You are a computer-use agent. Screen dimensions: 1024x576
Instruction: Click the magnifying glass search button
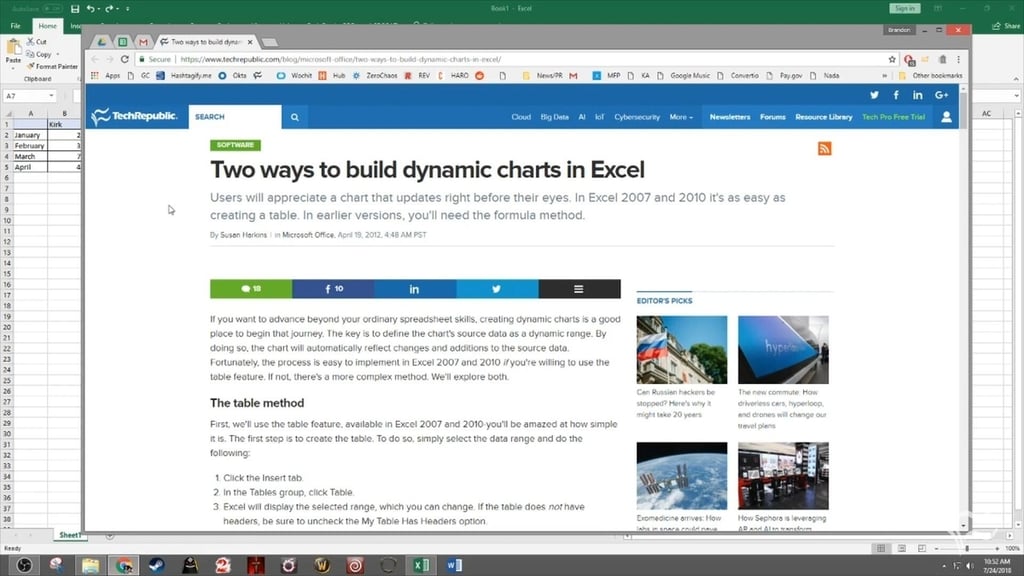(295, 117)
